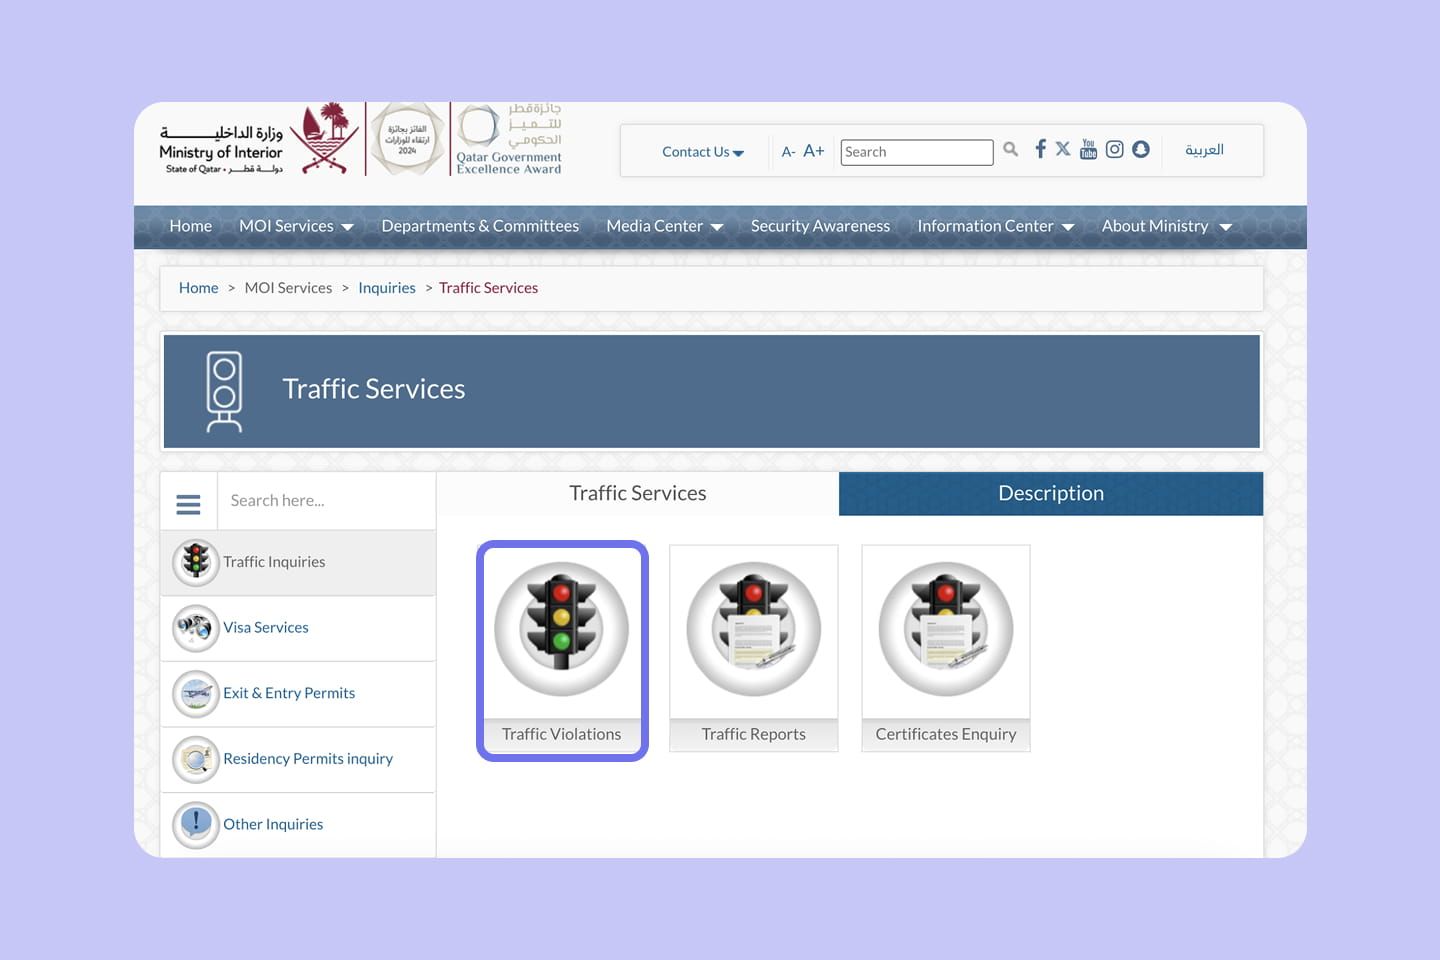Toggle the hamburger sidebar menu icon
Viewport: 1440px width, 960px height.
click(x=188, y=504)
